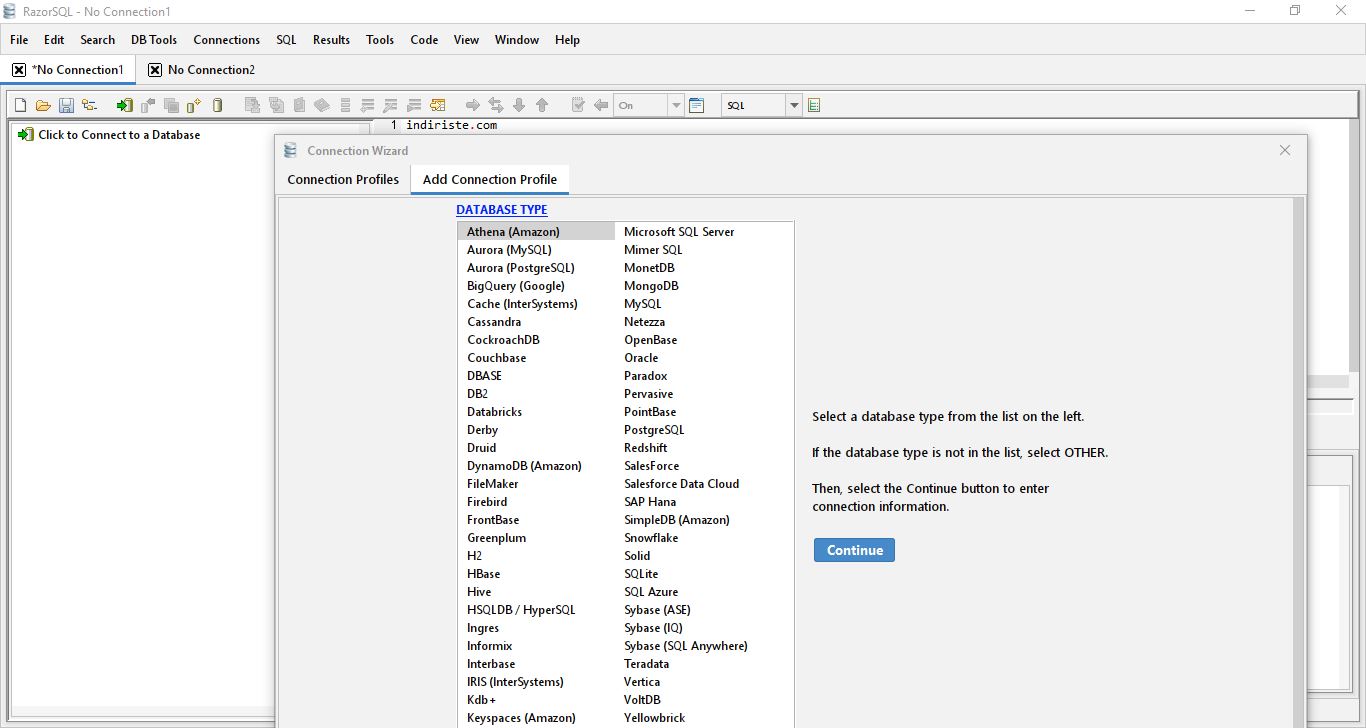Click the right arrow toolbar icon
This screenshot has width=1366, height=728.
[x=473, y=105]
